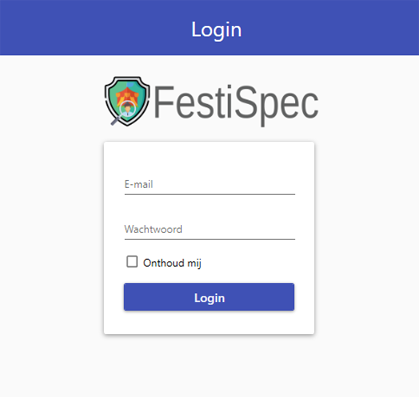
Task: Focus the E-mail input field
Action: (x=210, y=184)
